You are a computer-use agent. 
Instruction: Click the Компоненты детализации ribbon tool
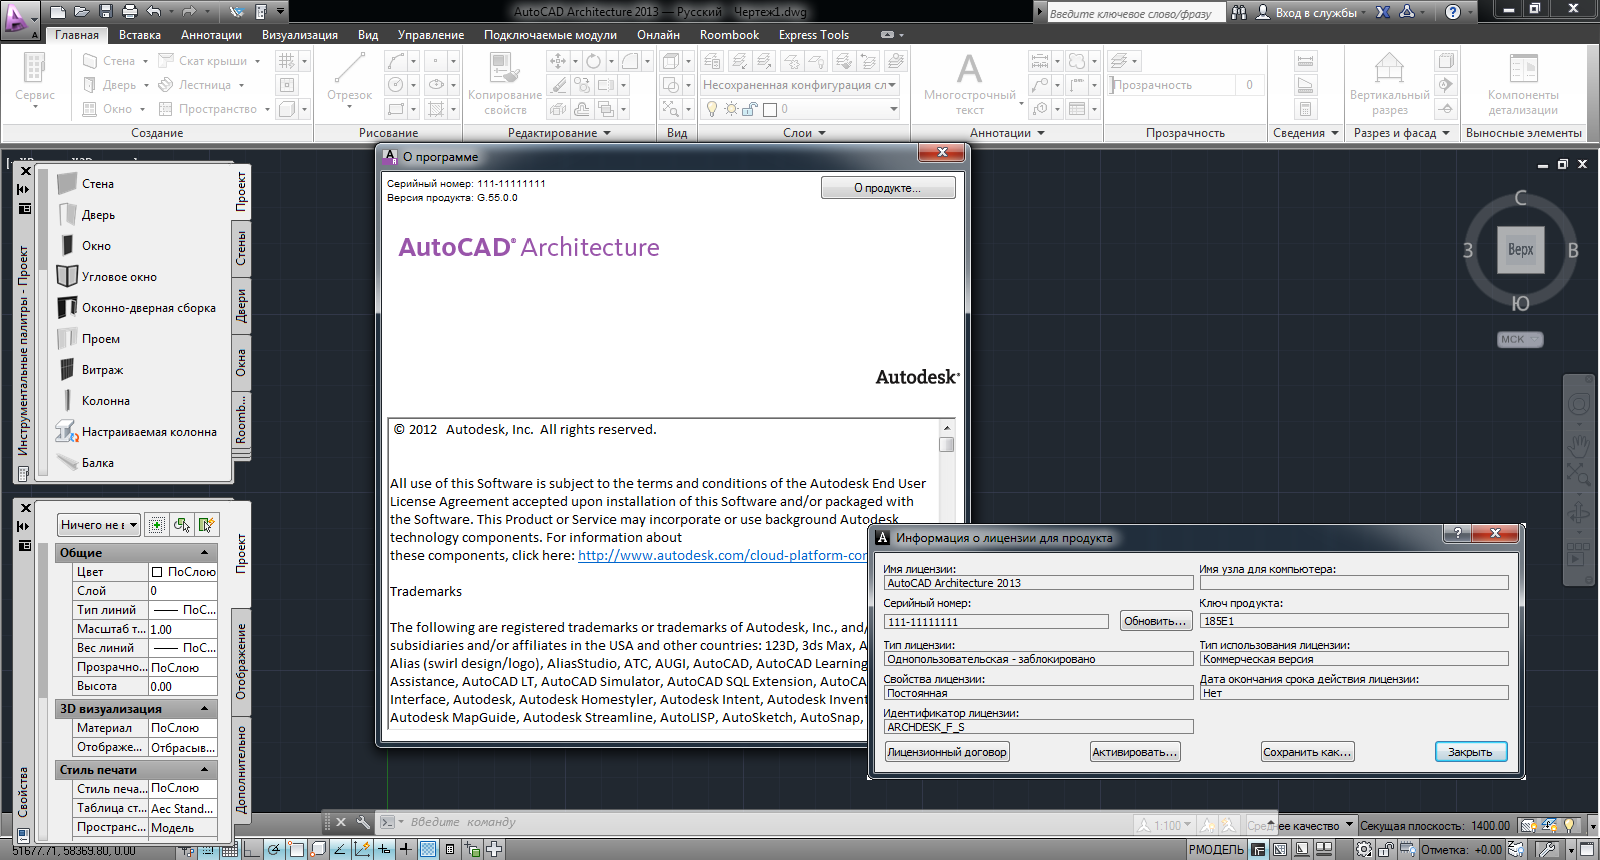click(1522, 84)
